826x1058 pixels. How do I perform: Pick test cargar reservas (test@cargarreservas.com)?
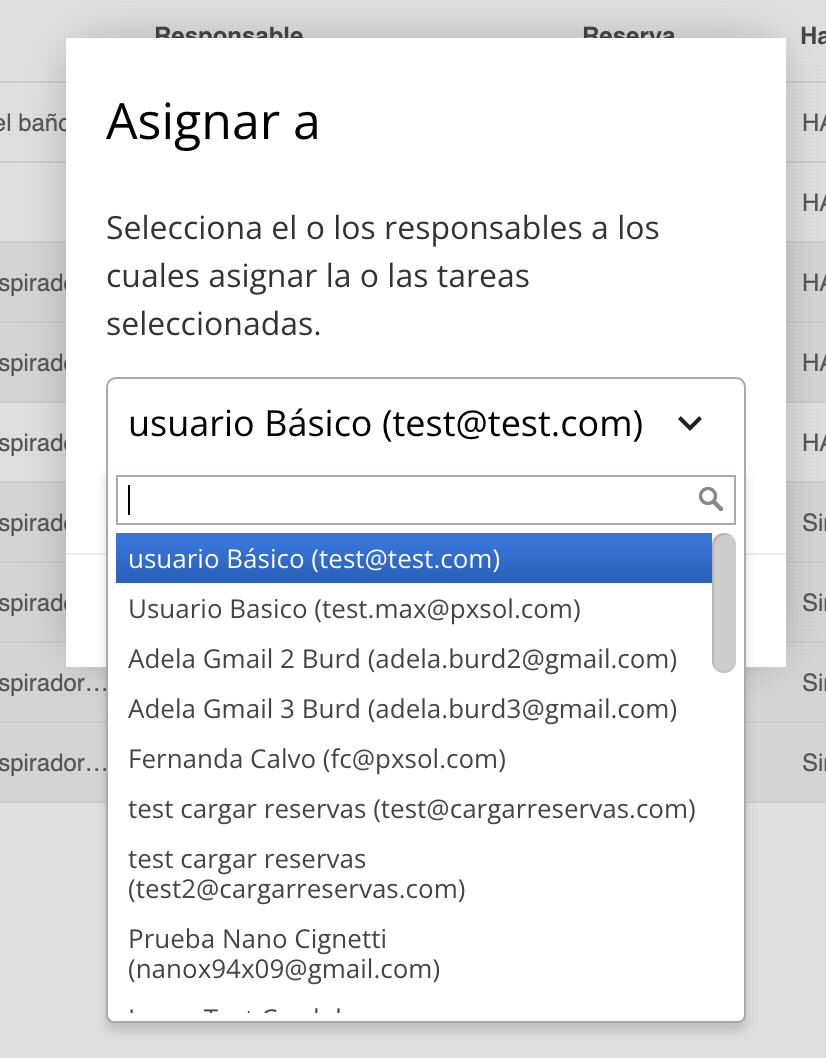click(411, 809)
